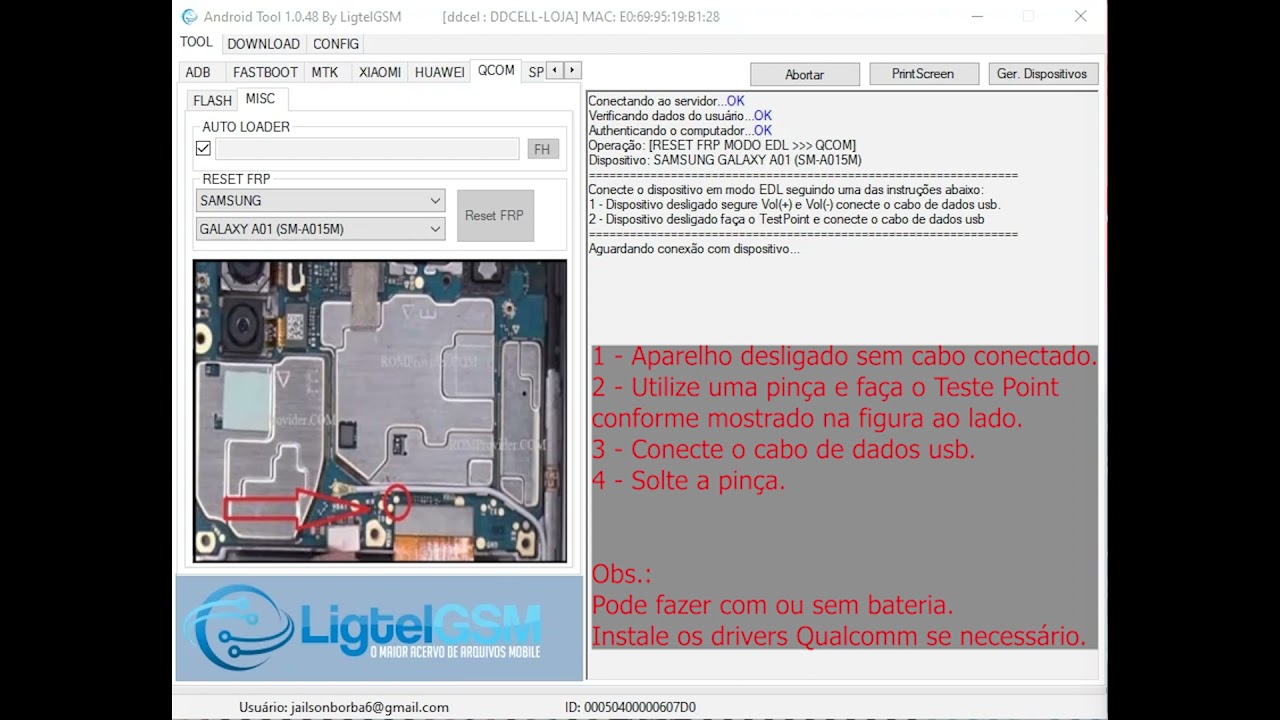Click the AUTO LOADER path input field
The width and height of the screenshot is (1280, 720).
coord(367,149)
